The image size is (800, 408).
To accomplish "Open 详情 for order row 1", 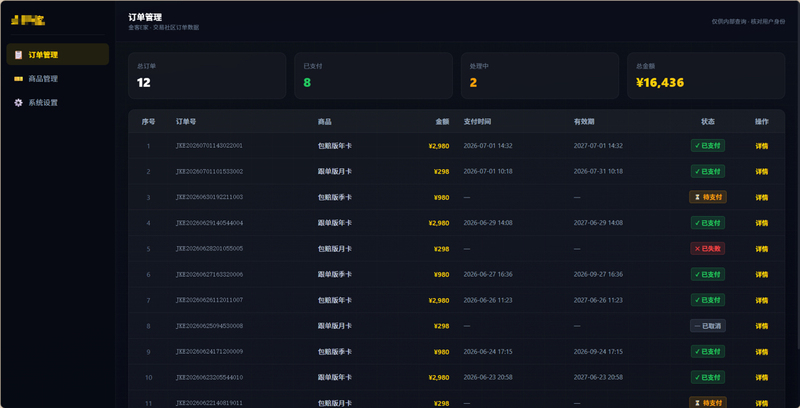I will [762, 146].
